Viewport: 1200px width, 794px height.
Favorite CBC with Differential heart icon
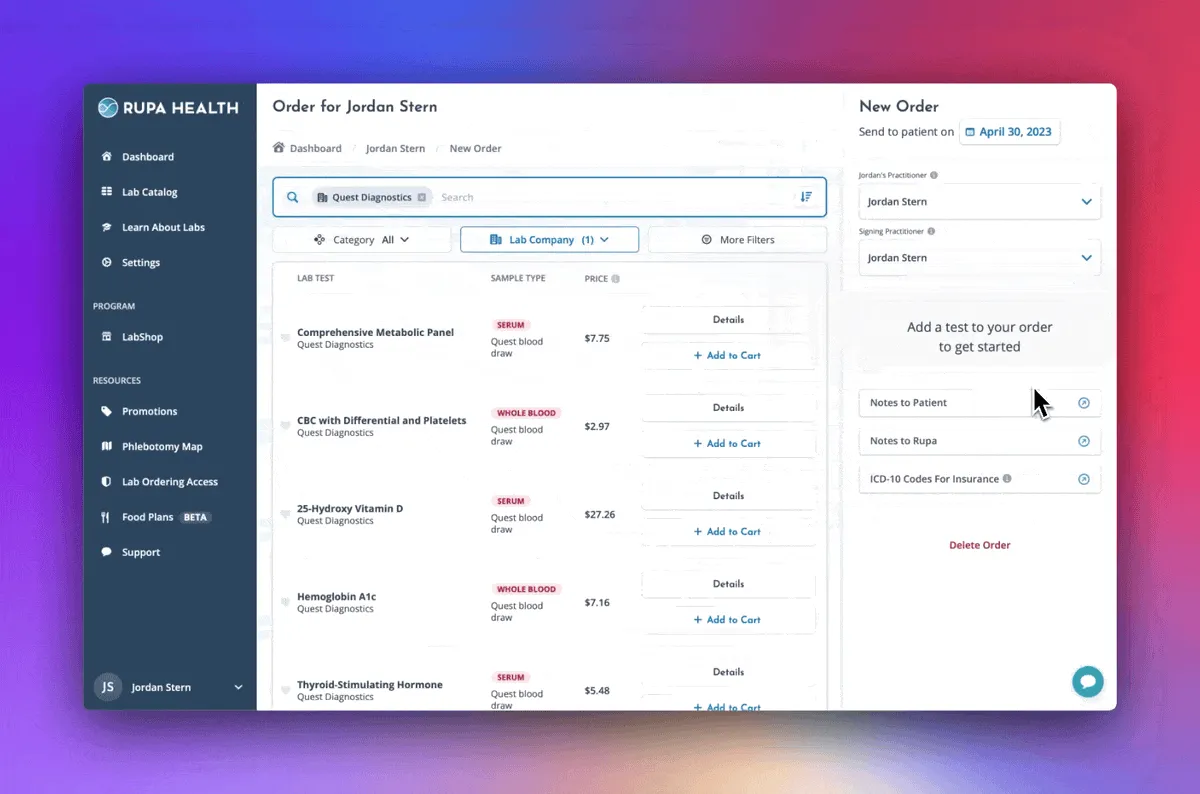(x=285, y=426)
